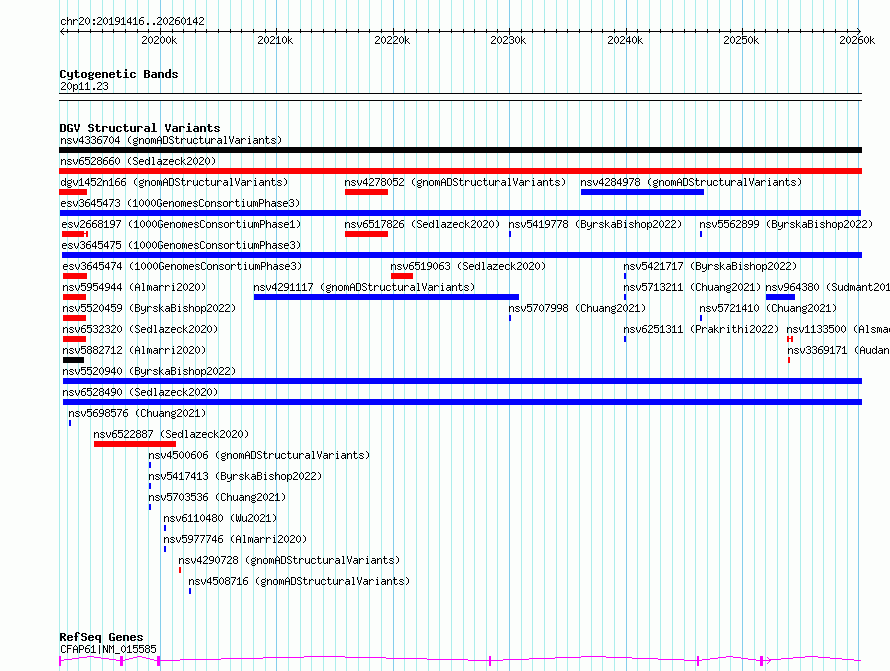Open nsv6251311 (Prakrithi2022) label
The height and width of the screenshot is (671, 890).
tap(701, 329)
